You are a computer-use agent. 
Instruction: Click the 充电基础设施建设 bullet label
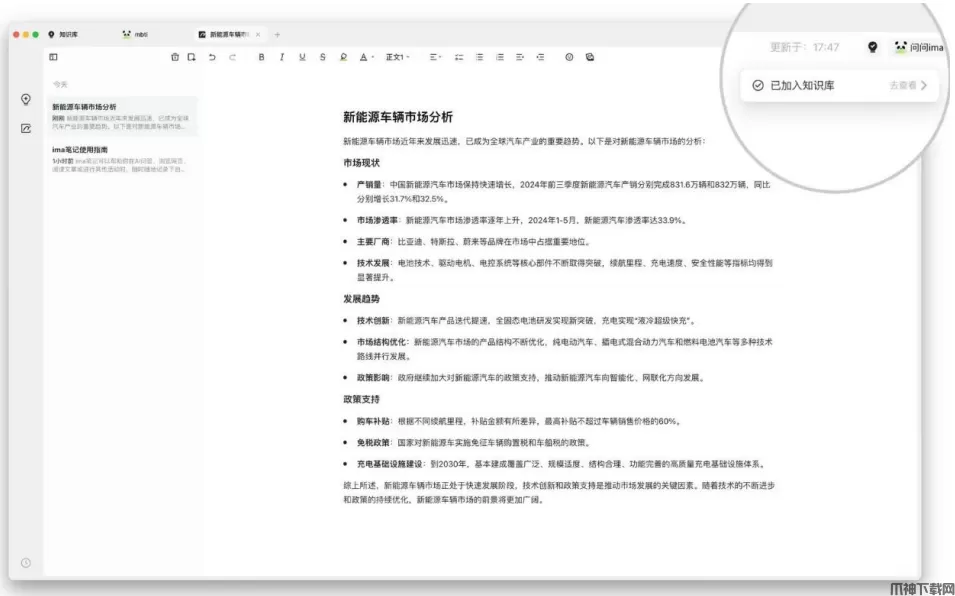pyautogui.click(x=389, y=464)
